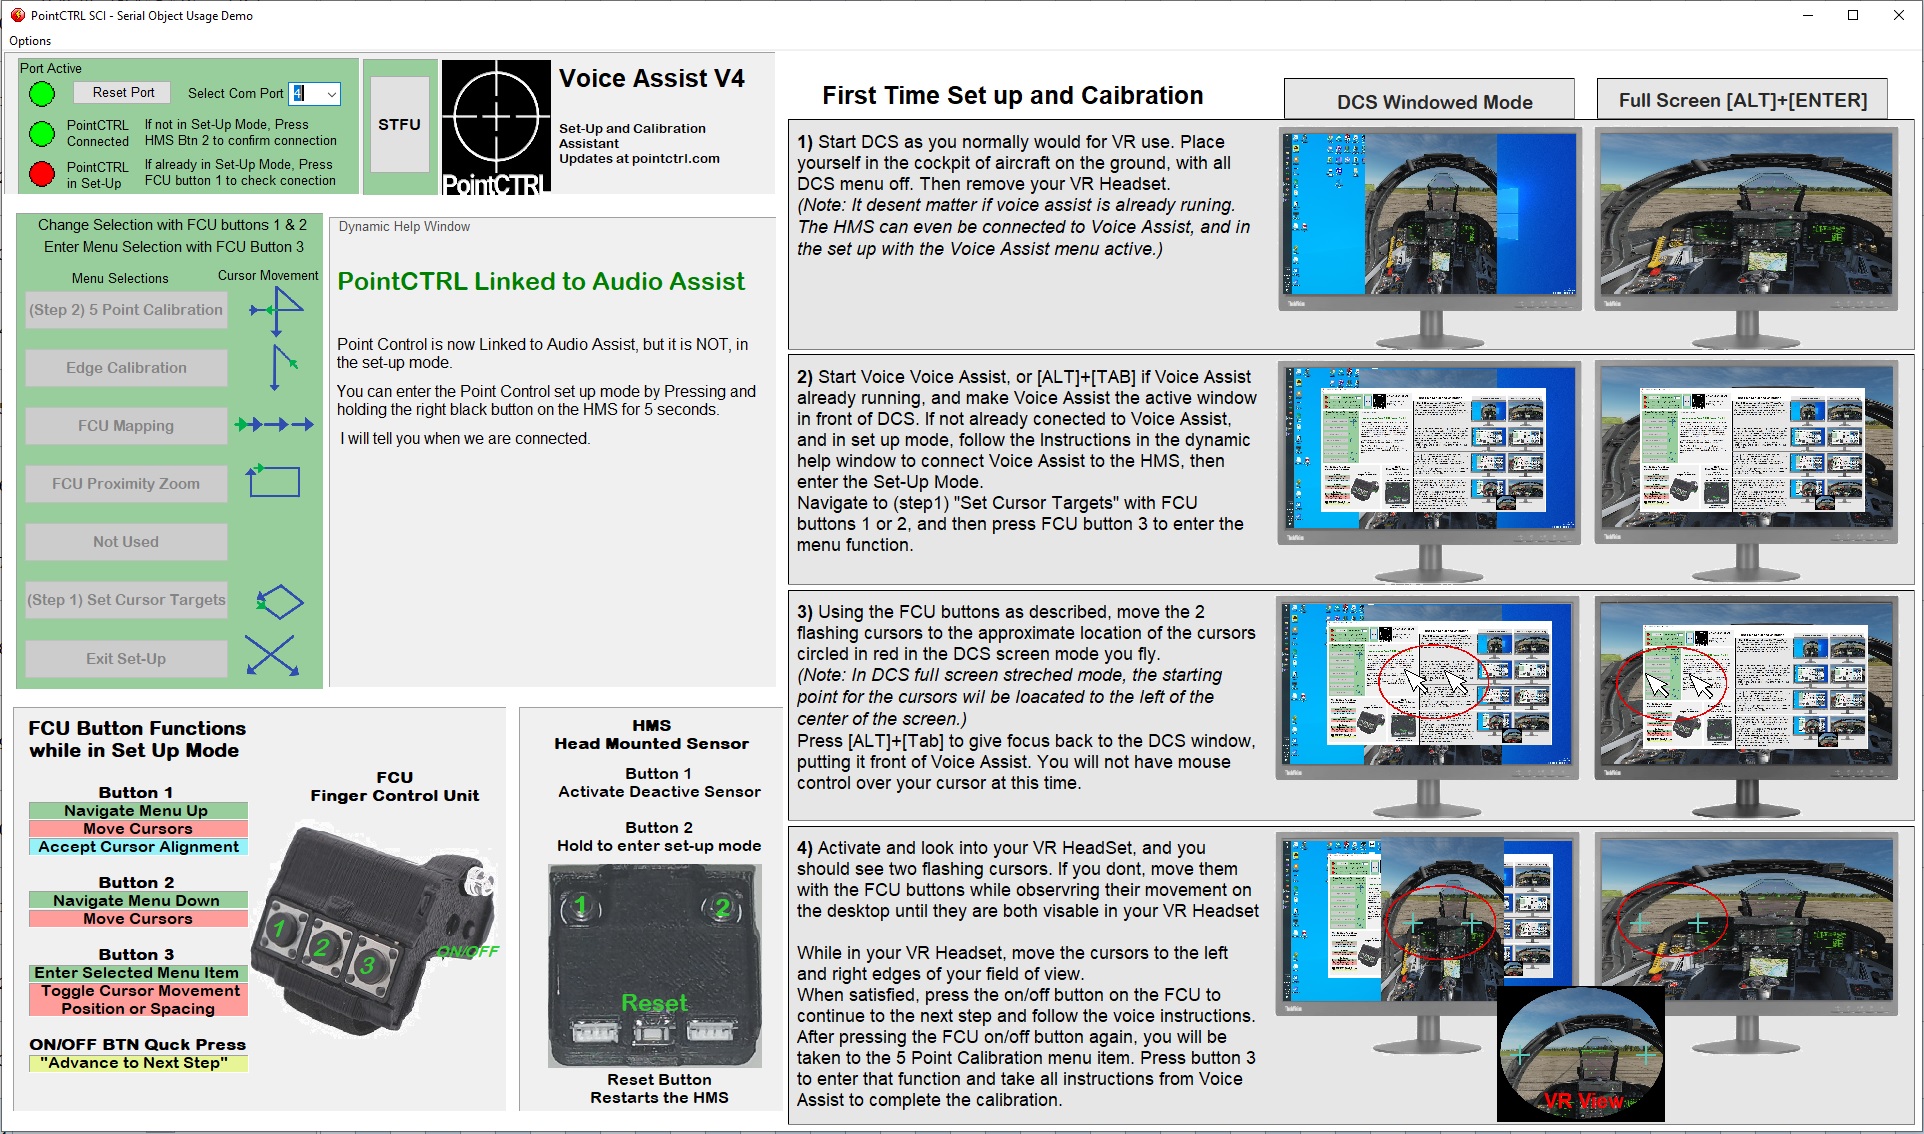Select the FCU Proximity Zoom button
Image resolution: width=1924 pixels, height=1134 pixels.
click(x=126, y=484)
